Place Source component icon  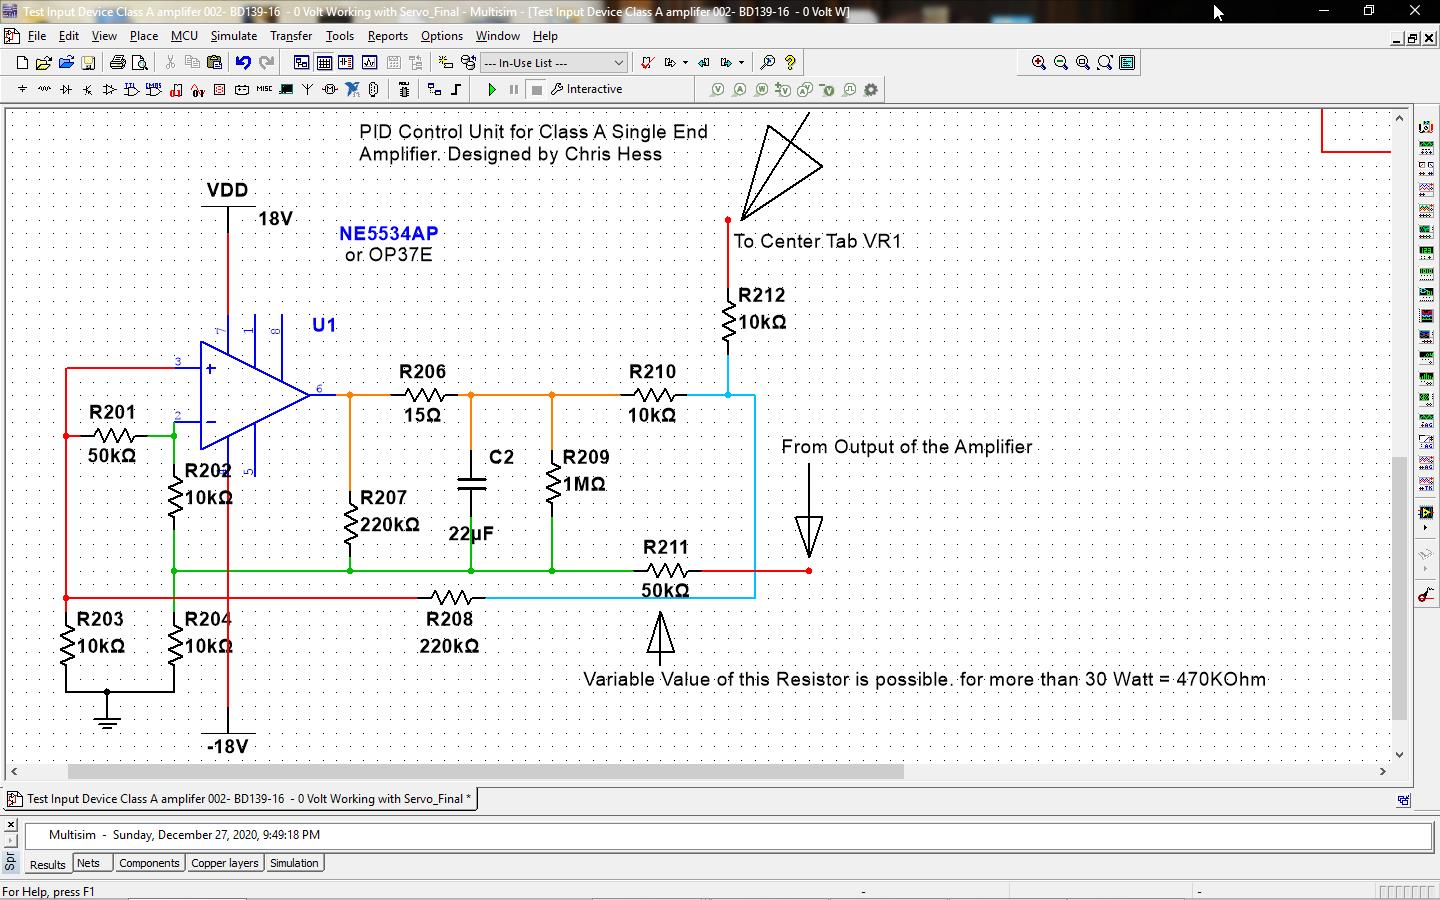point(22,89)
